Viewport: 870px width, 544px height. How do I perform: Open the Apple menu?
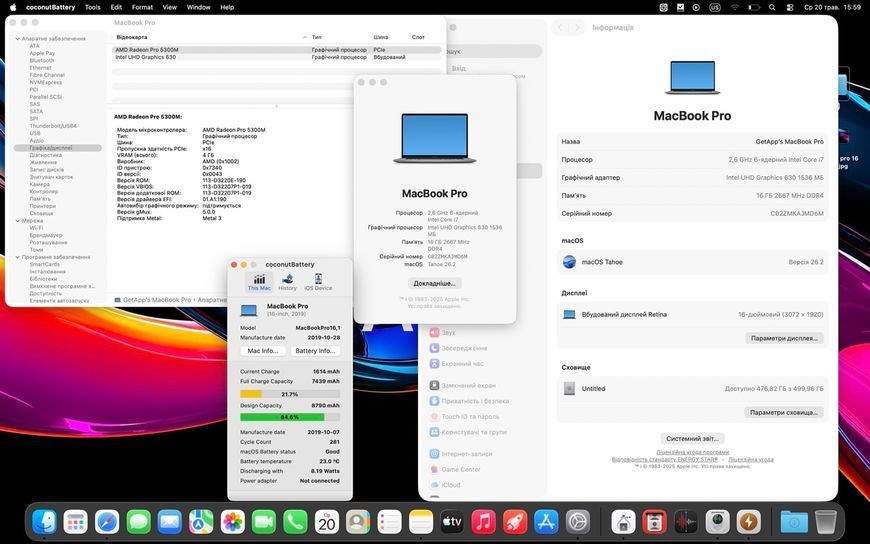pyautogui.click(x=13, y=7)
